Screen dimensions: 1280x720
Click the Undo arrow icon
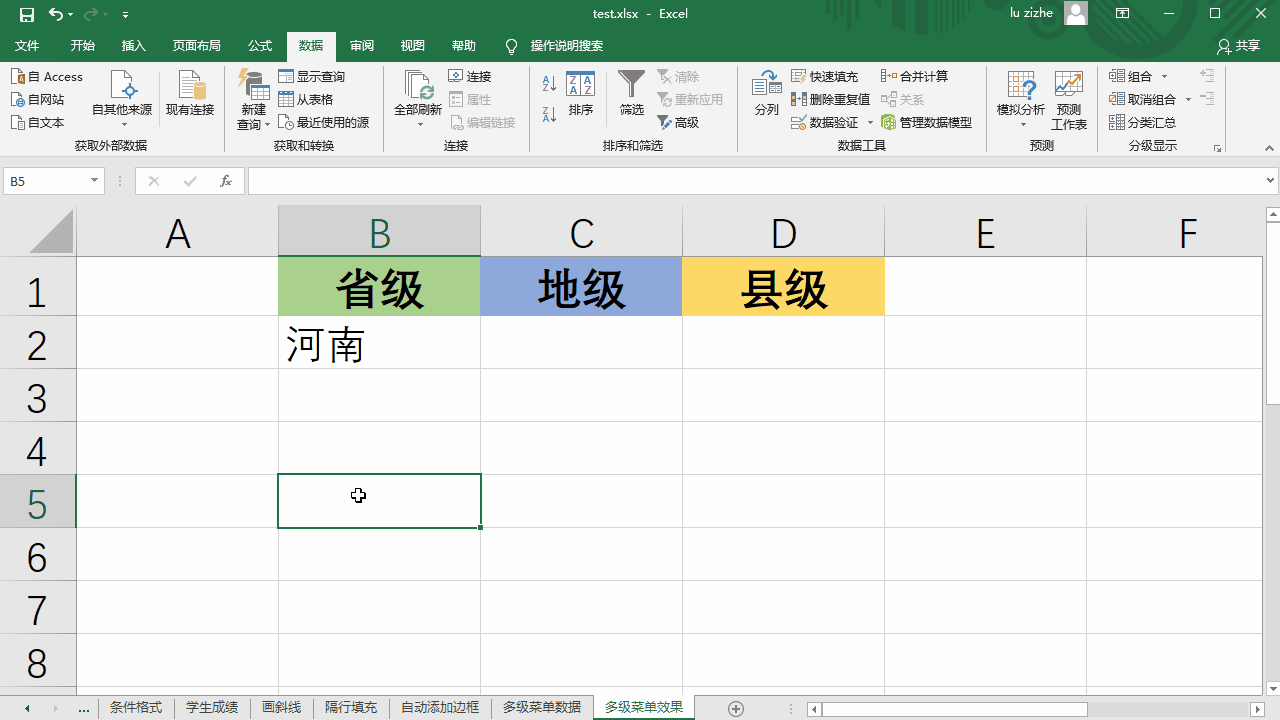56,14
